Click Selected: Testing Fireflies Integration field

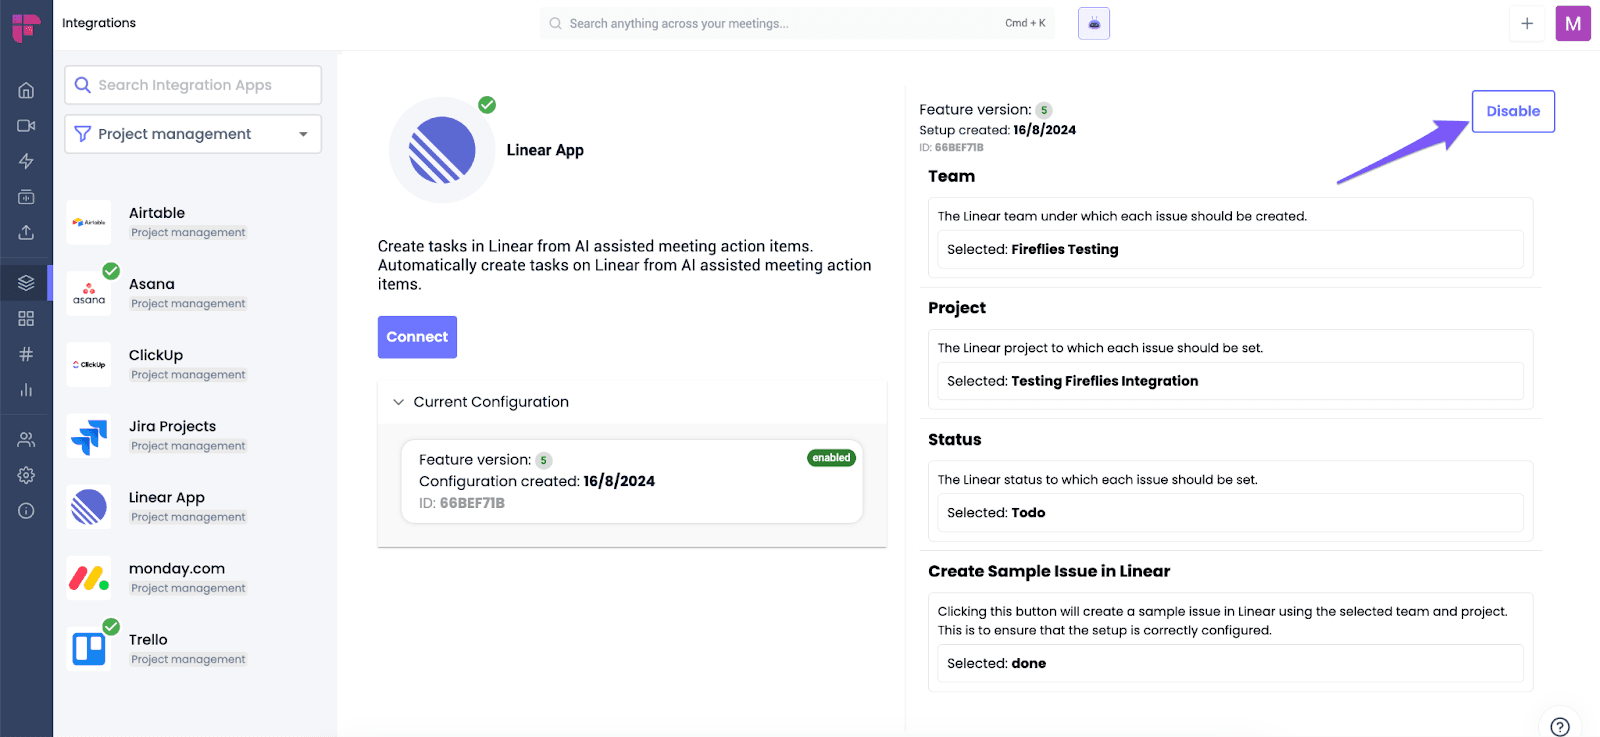1230,381
